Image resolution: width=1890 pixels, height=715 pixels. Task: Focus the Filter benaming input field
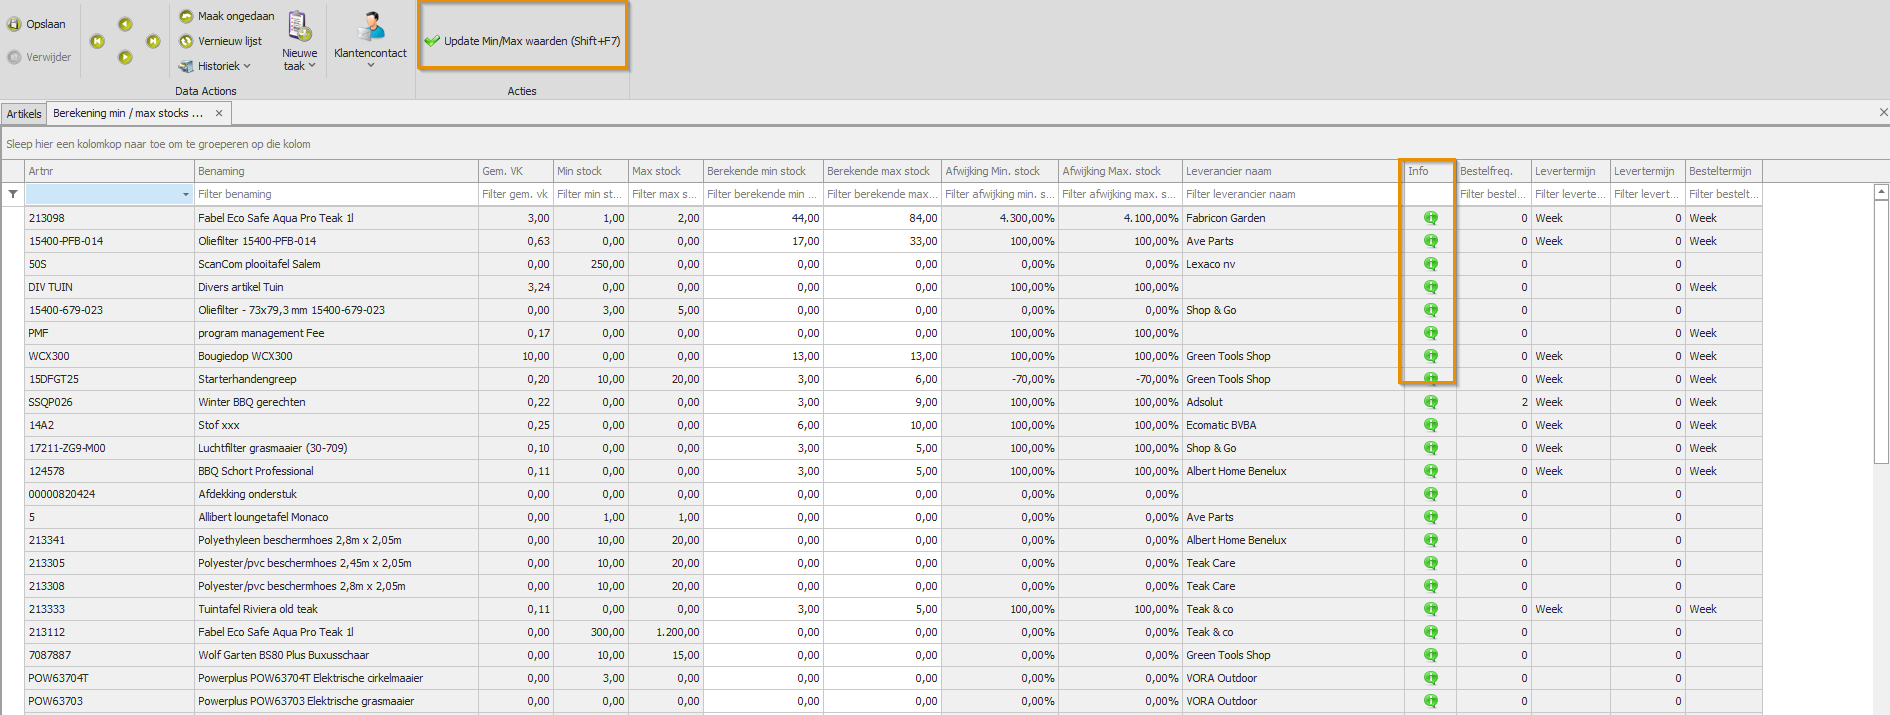click(337, 194)
